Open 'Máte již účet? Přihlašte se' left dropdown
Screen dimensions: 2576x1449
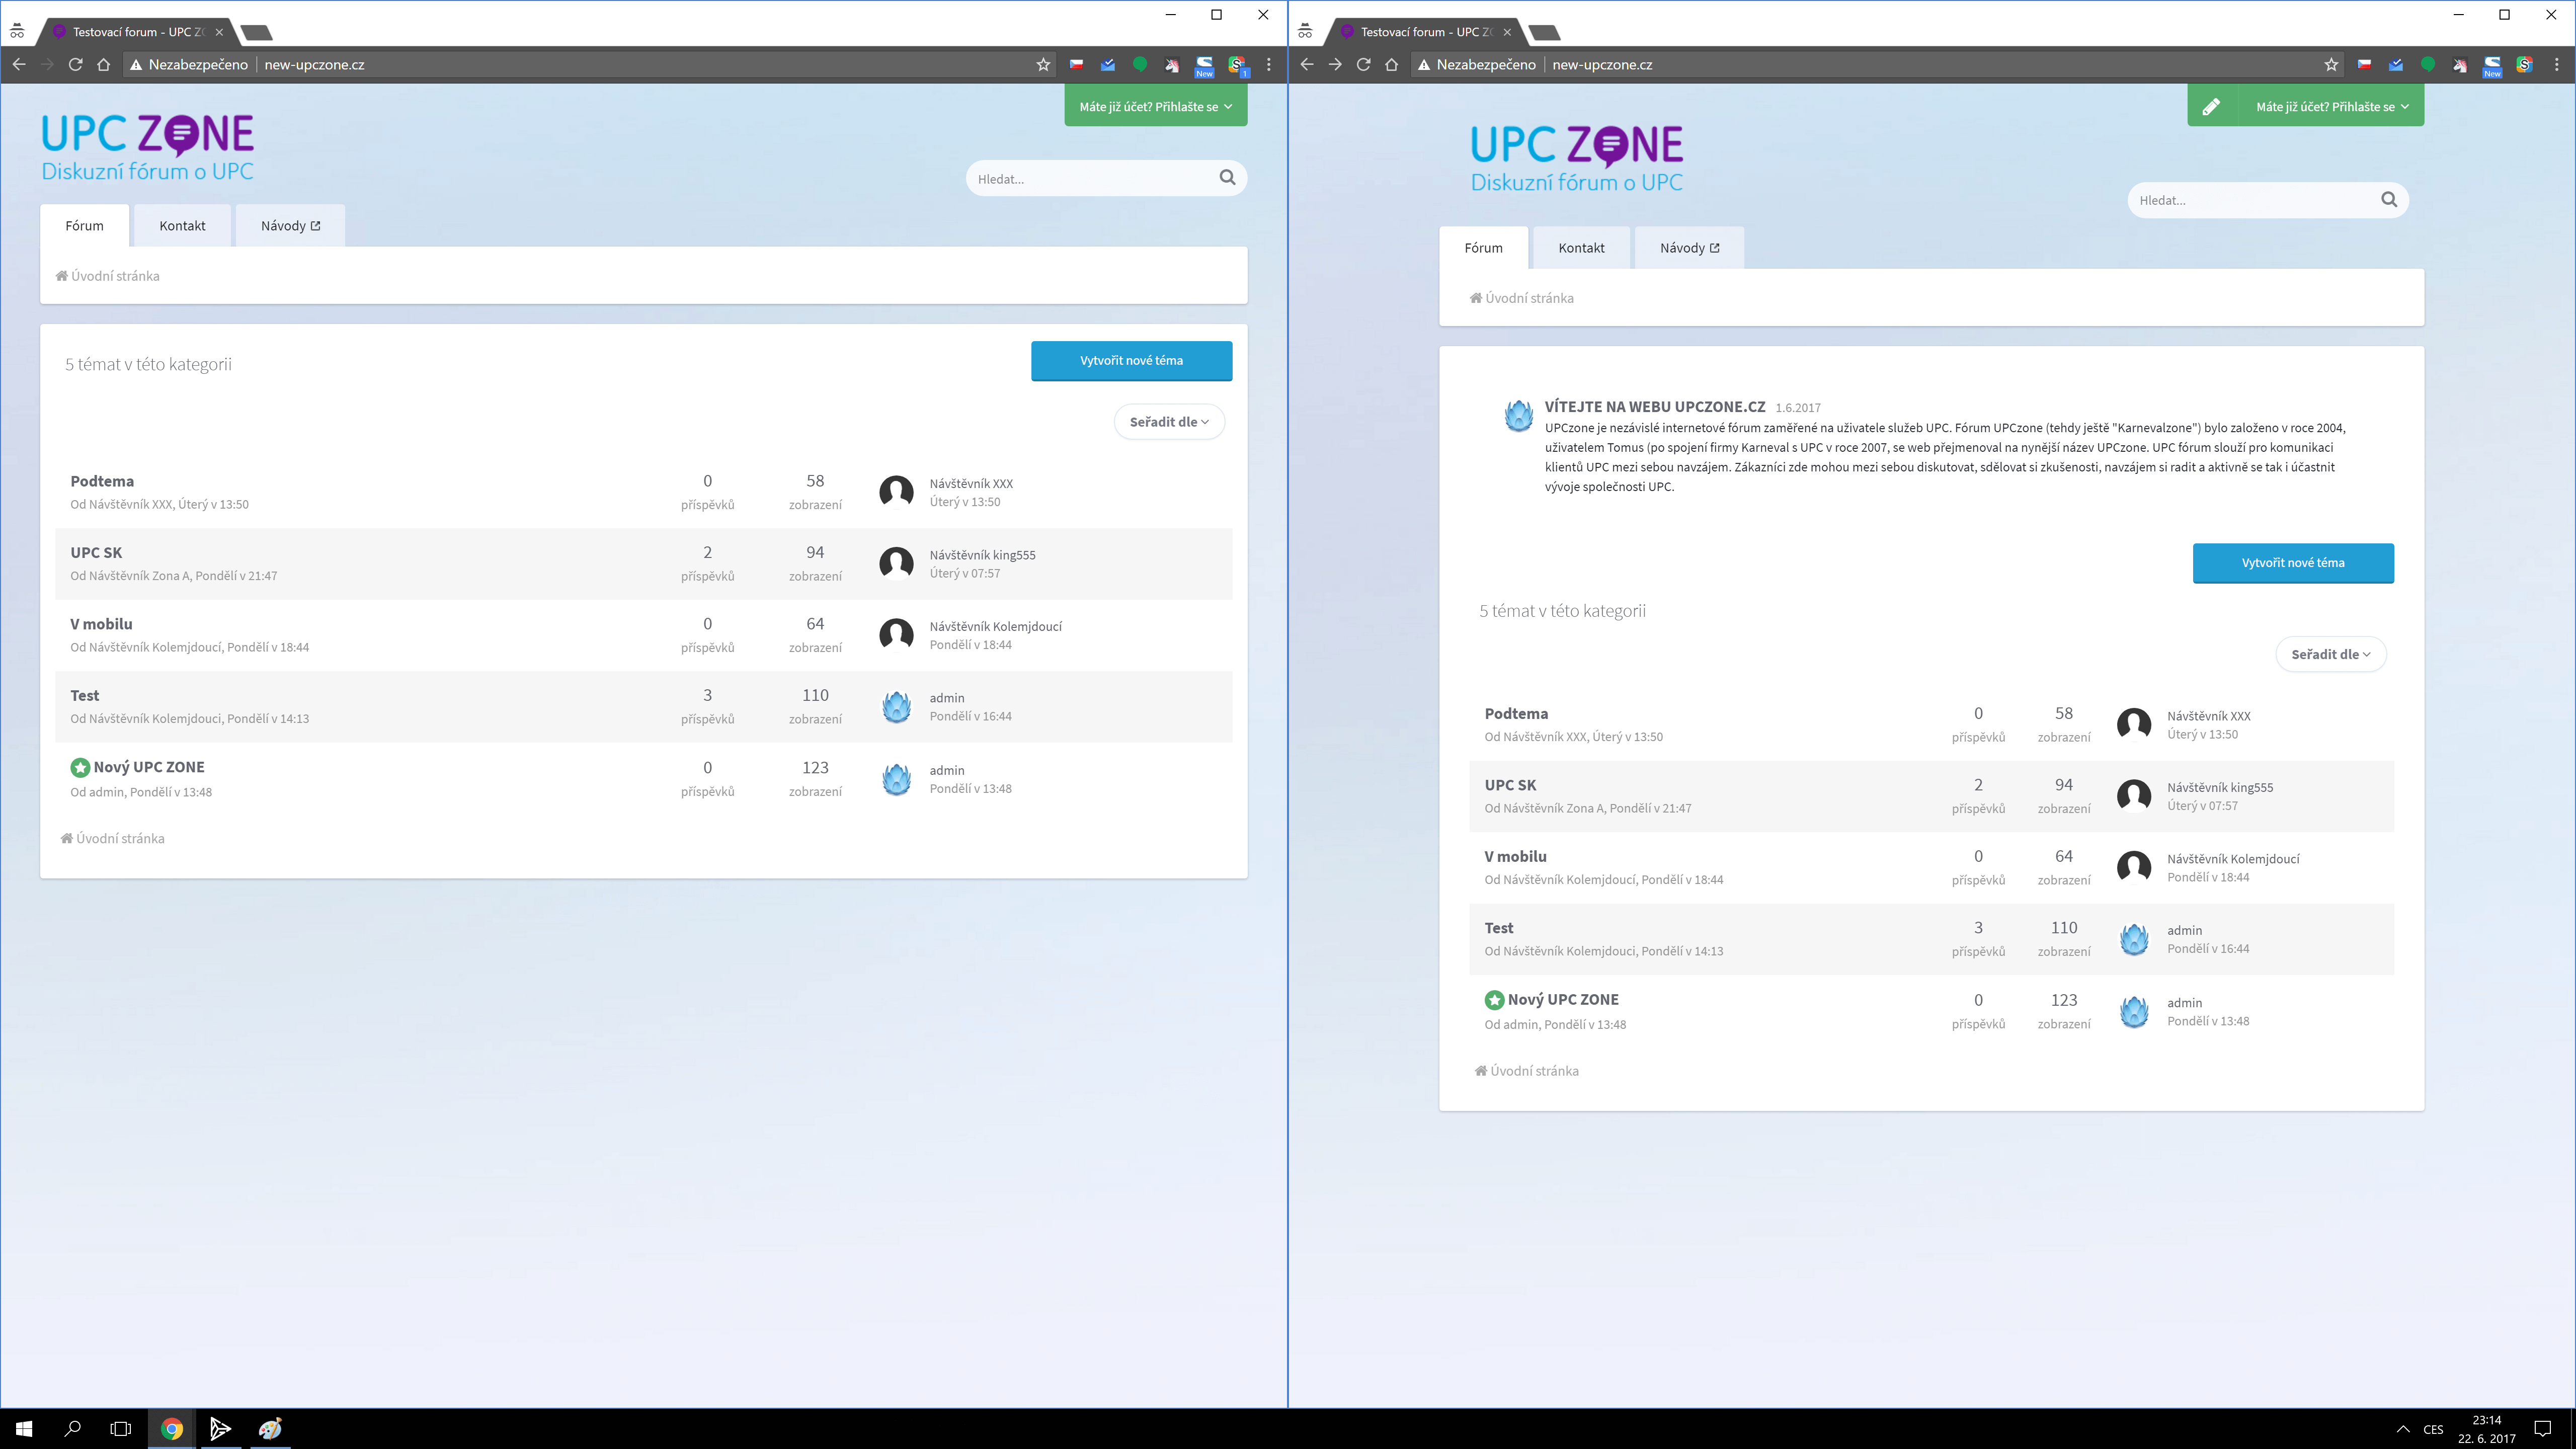click(1155, 107)
